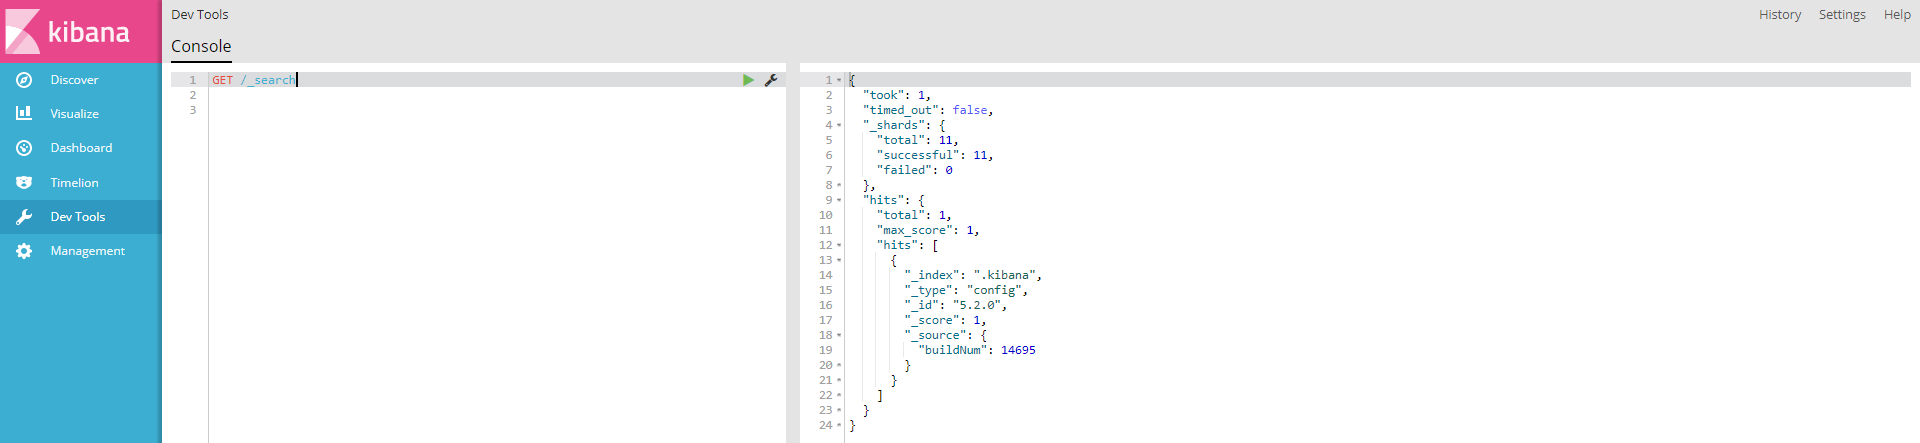Click "took": 1 in response
Image resolution: width=1920 pixels, height=443 pixels.
click(896, 95)
